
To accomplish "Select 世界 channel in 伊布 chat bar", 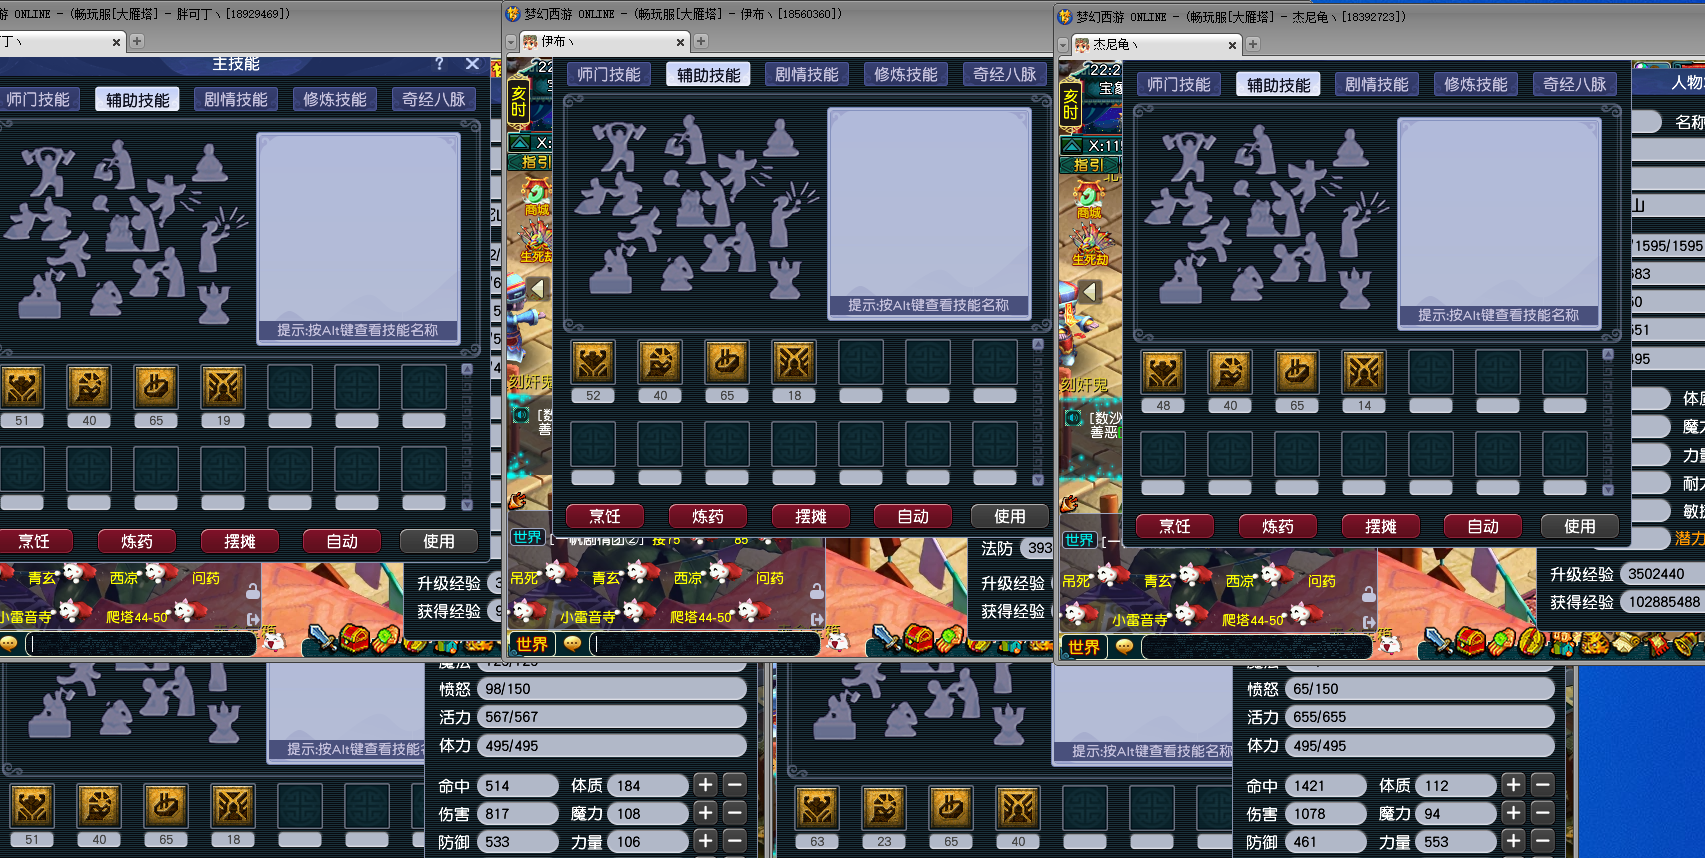I will pyautogui.click(x=532, y=644).
